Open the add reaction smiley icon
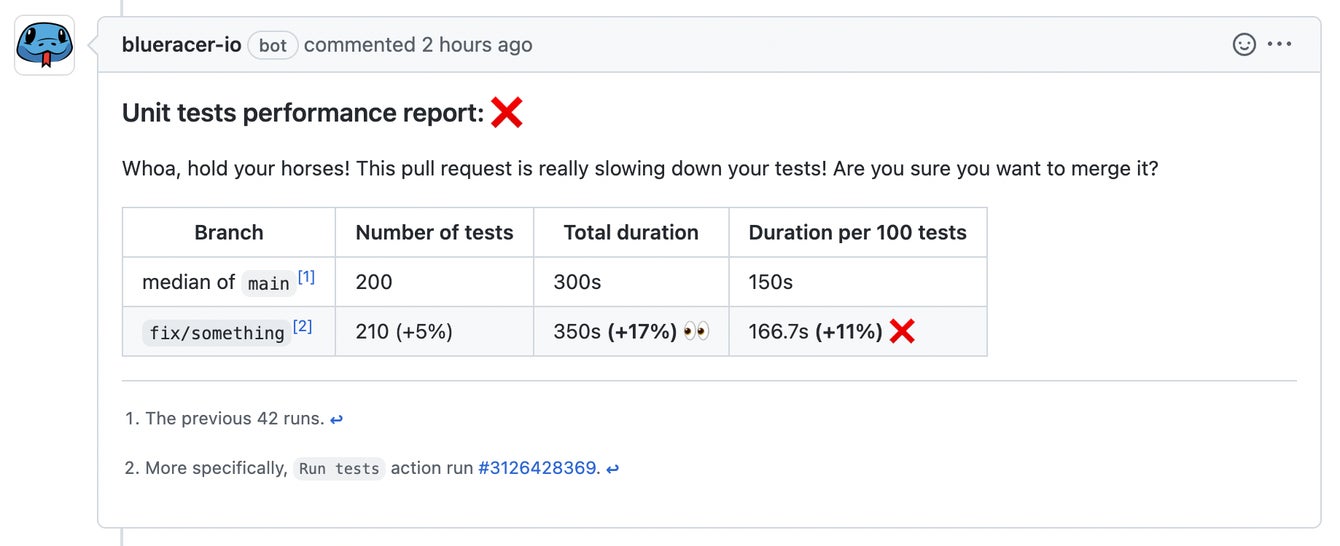 coord(1243,45)
